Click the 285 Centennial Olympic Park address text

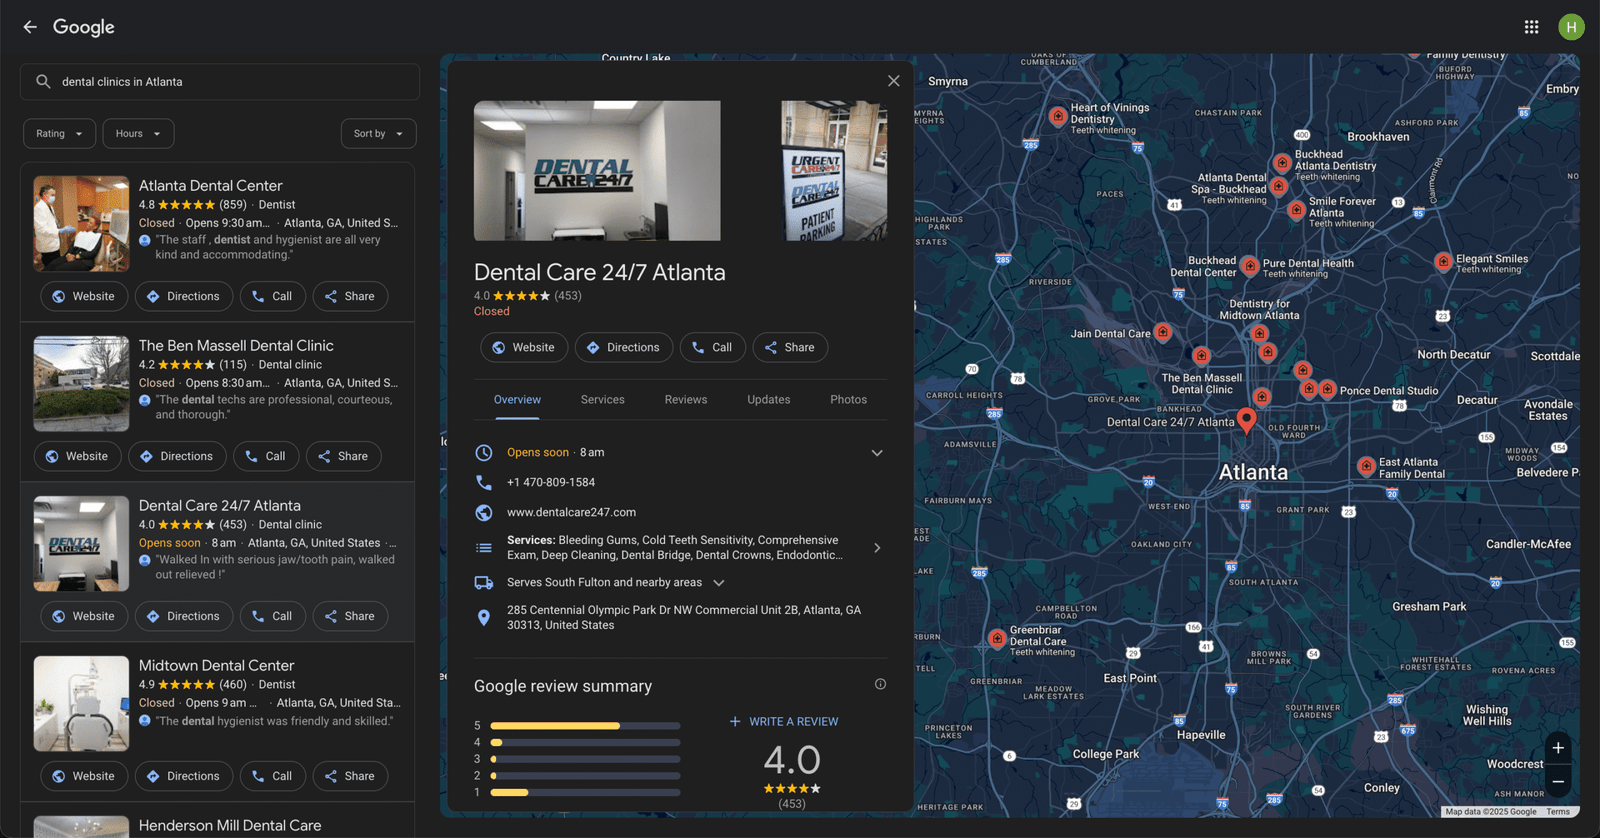(x=684, y=617)
